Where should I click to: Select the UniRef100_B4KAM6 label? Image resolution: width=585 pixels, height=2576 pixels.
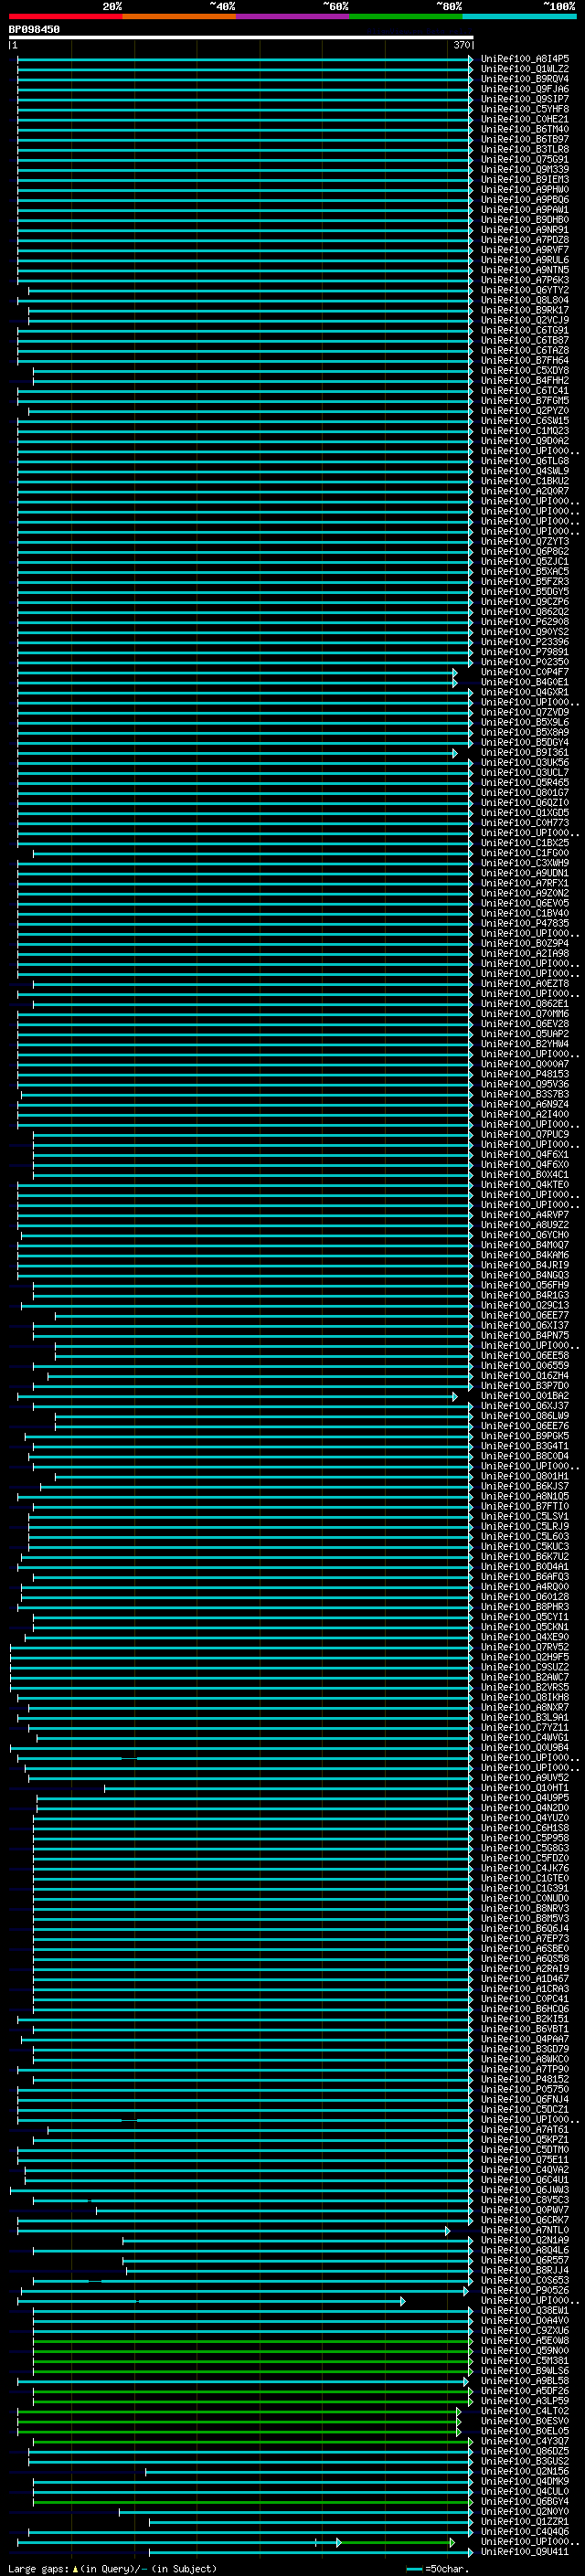(525, 1254)
